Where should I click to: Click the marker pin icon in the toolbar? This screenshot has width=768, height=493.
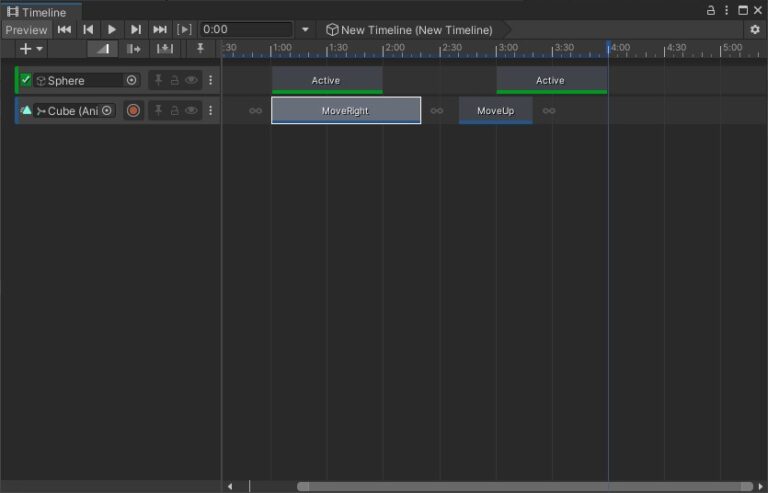coord(200,49)
